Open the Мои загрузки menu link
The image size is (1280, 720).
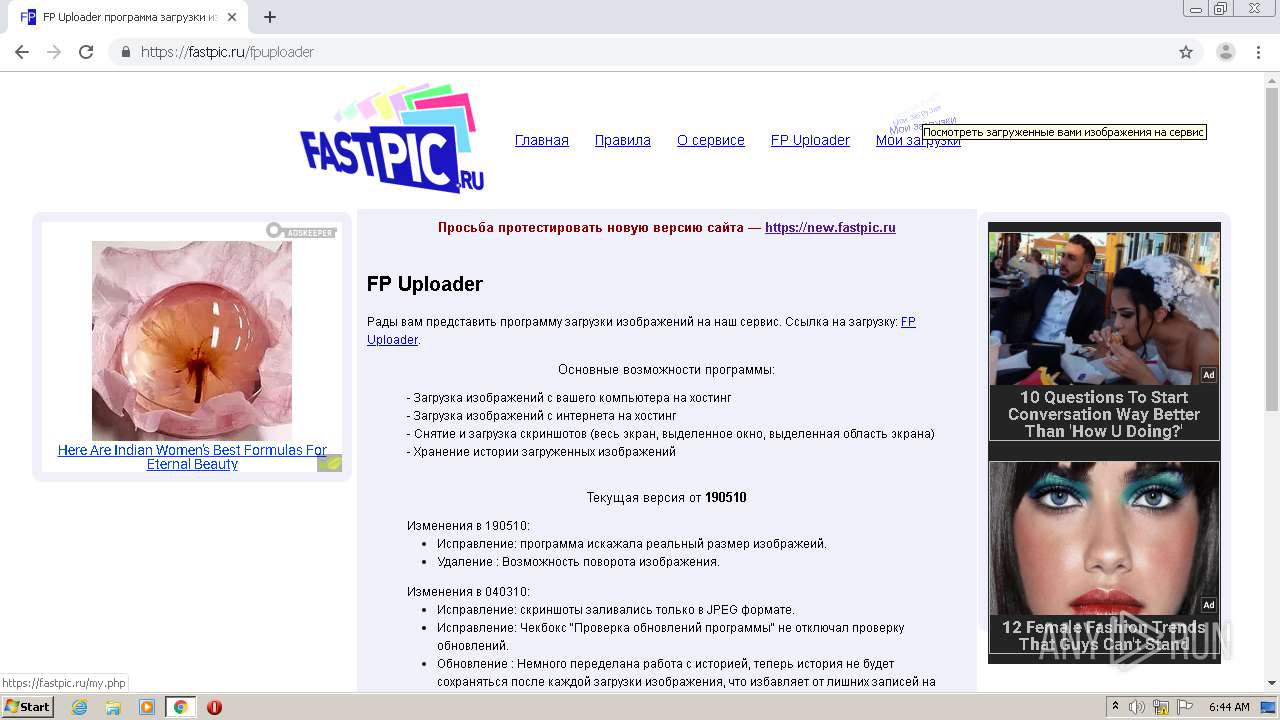click(918, 140)
